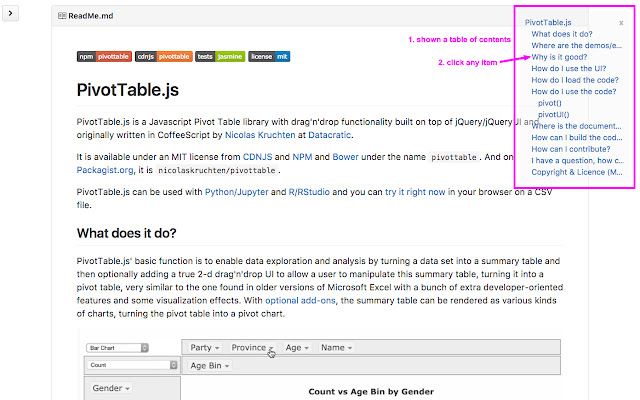The width and height of the screenshot is (640, 400).
Task: Click the tests jasmine badge
Action: pyautogui.click(x=220, y=56)
